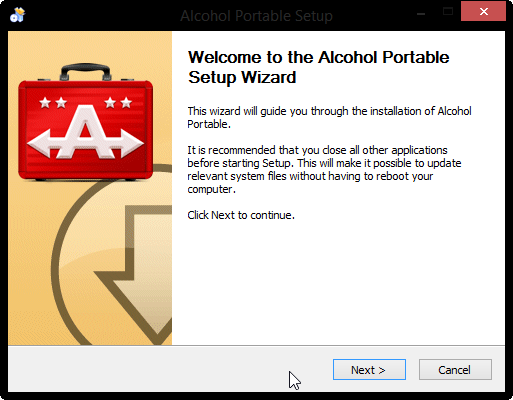The width and height of the screenshot is (513, 400).
Task: Click the left-pointing white arrowhead on suitcase
Action: pyautogui.click(x=40, y=143)
